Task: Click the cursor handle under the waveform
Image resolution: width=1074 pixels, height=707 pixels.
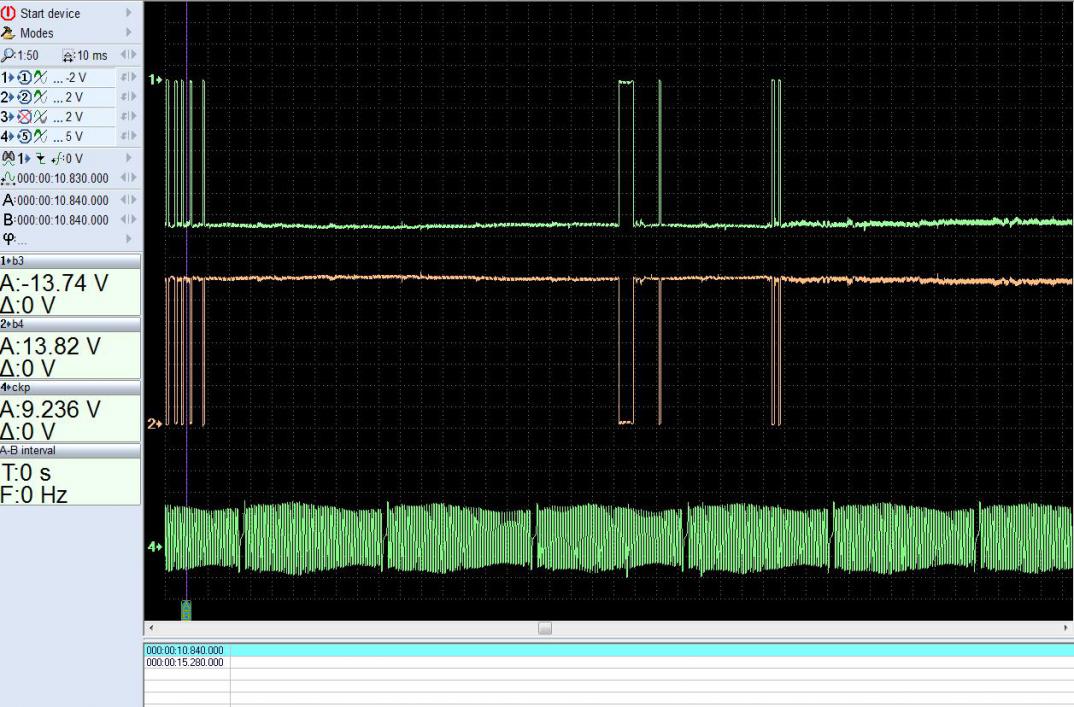Action: coord(186,610)
